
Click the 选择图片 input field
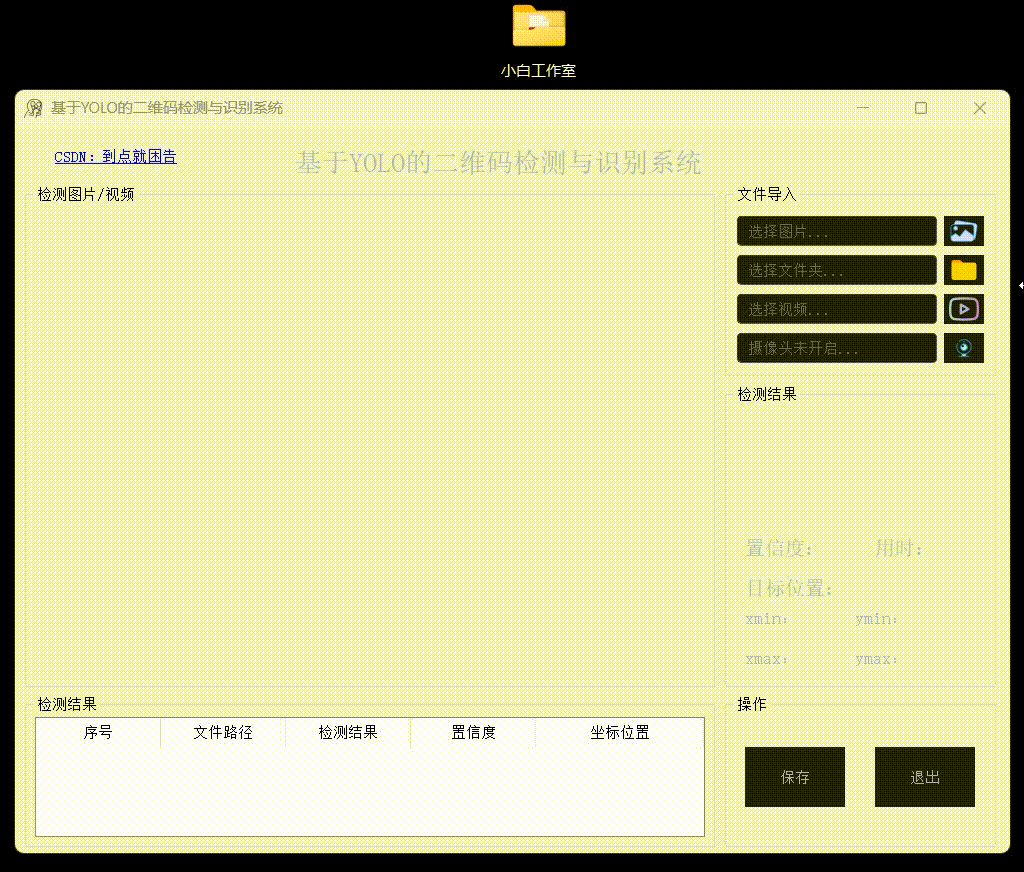click(836, 230)
